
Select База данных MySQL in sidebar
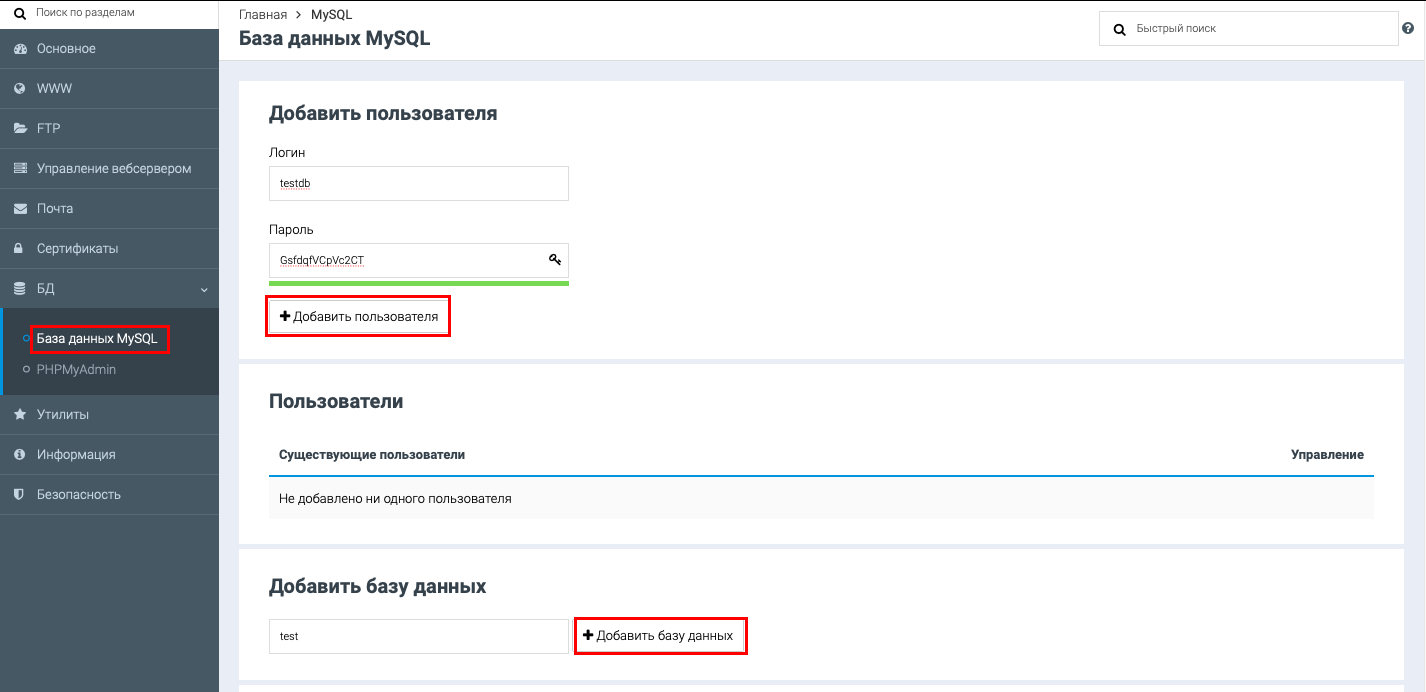[97, 339]
